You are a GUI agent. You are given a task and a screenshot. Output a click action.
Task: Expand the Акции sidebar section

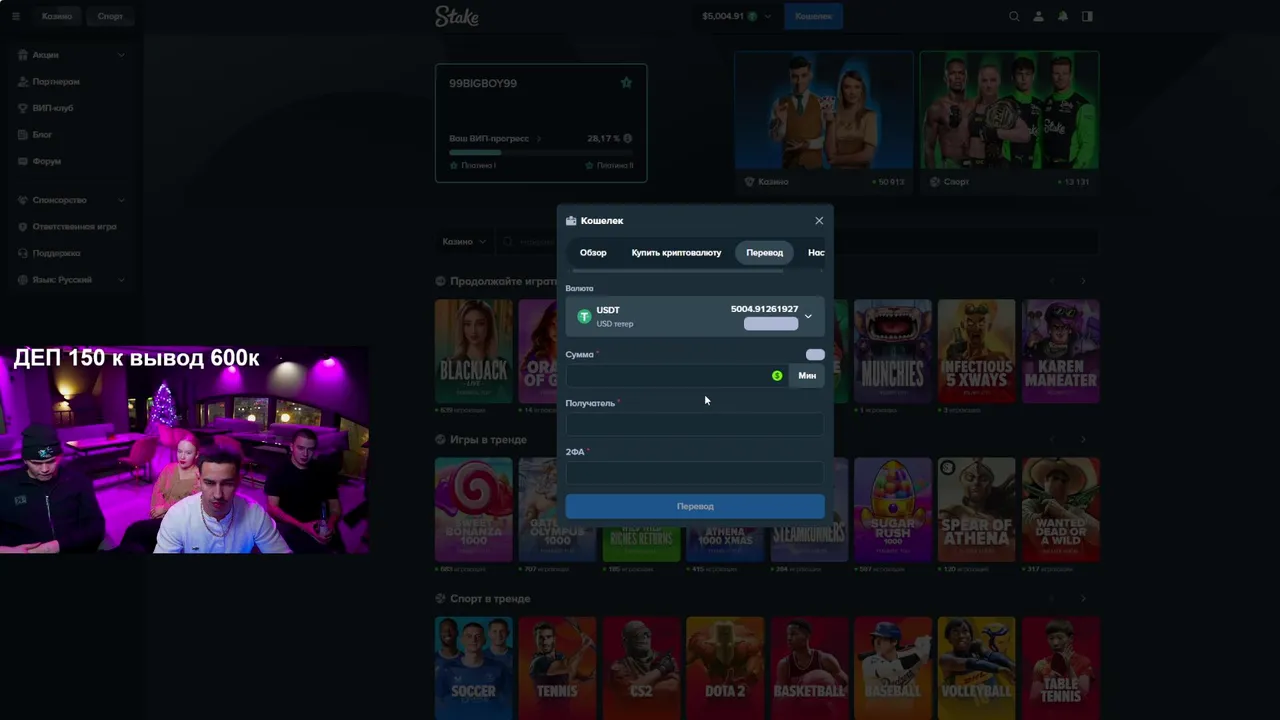click(x=121, y=55)
